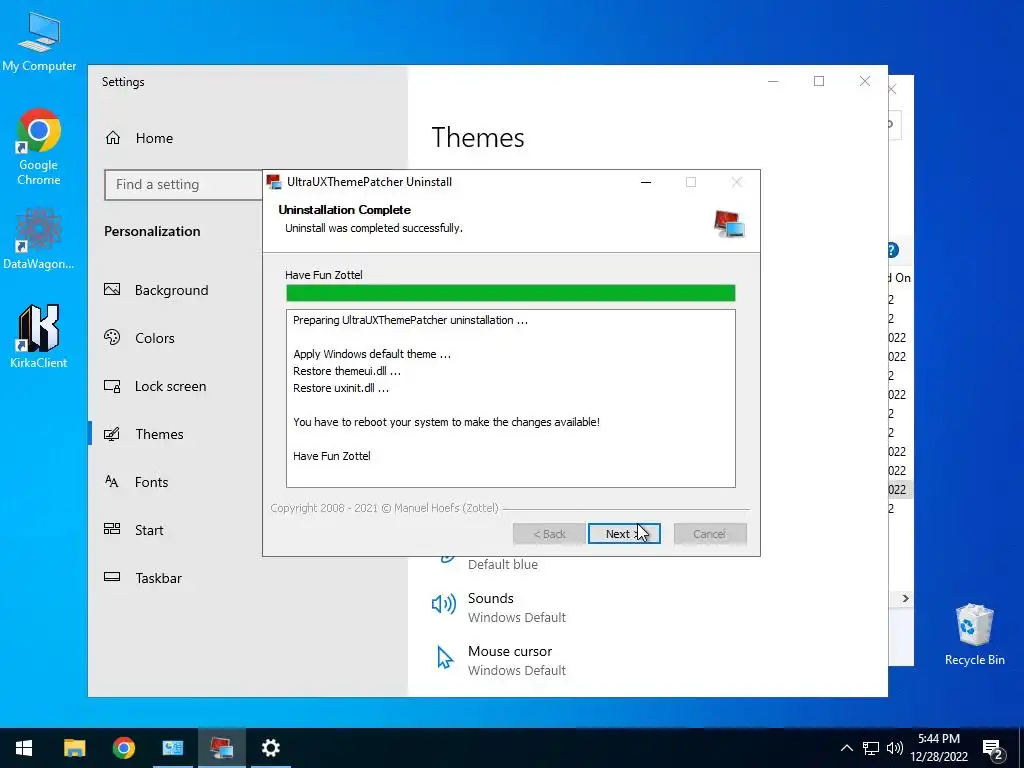Click copyright Manuel Hoefs text

click(384, 508)
